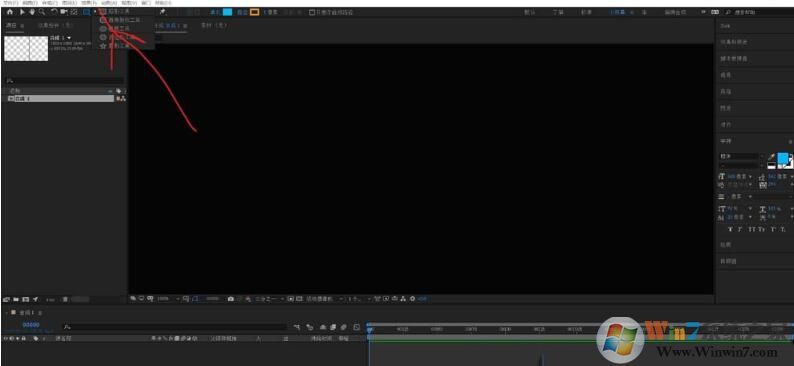Screen dimensions: 794x366
Task: Click the snapshot camera icon below viewer
Action: [230, 299]
